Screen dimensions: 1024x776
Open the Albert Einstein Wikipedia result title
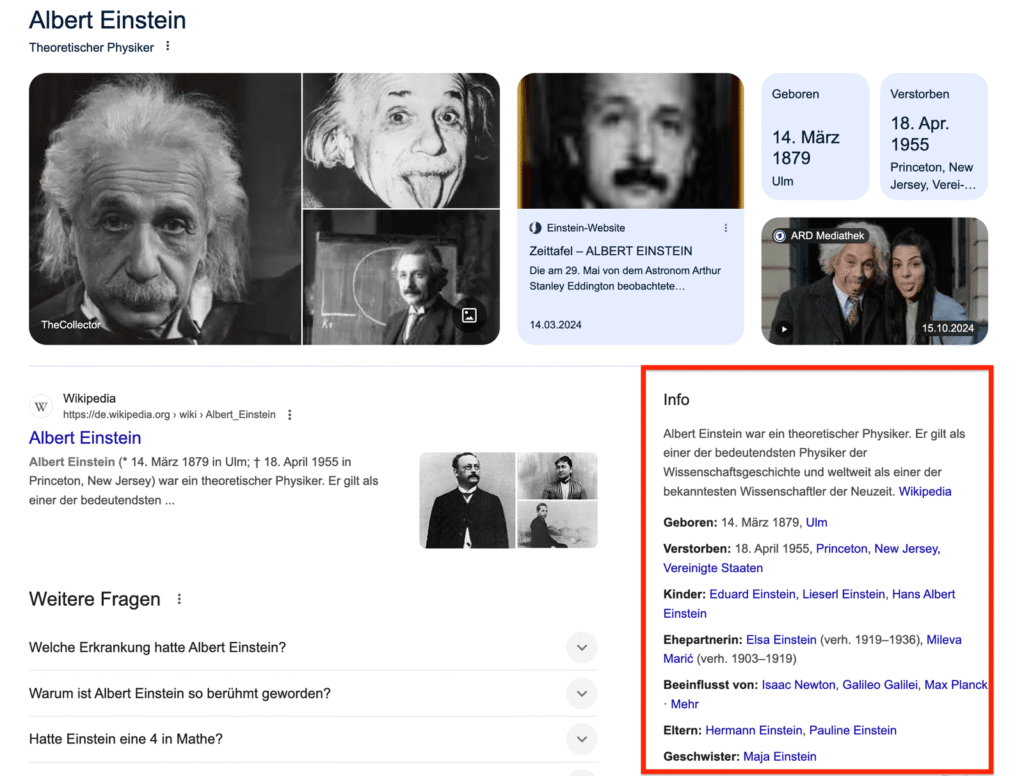point(85,438)
